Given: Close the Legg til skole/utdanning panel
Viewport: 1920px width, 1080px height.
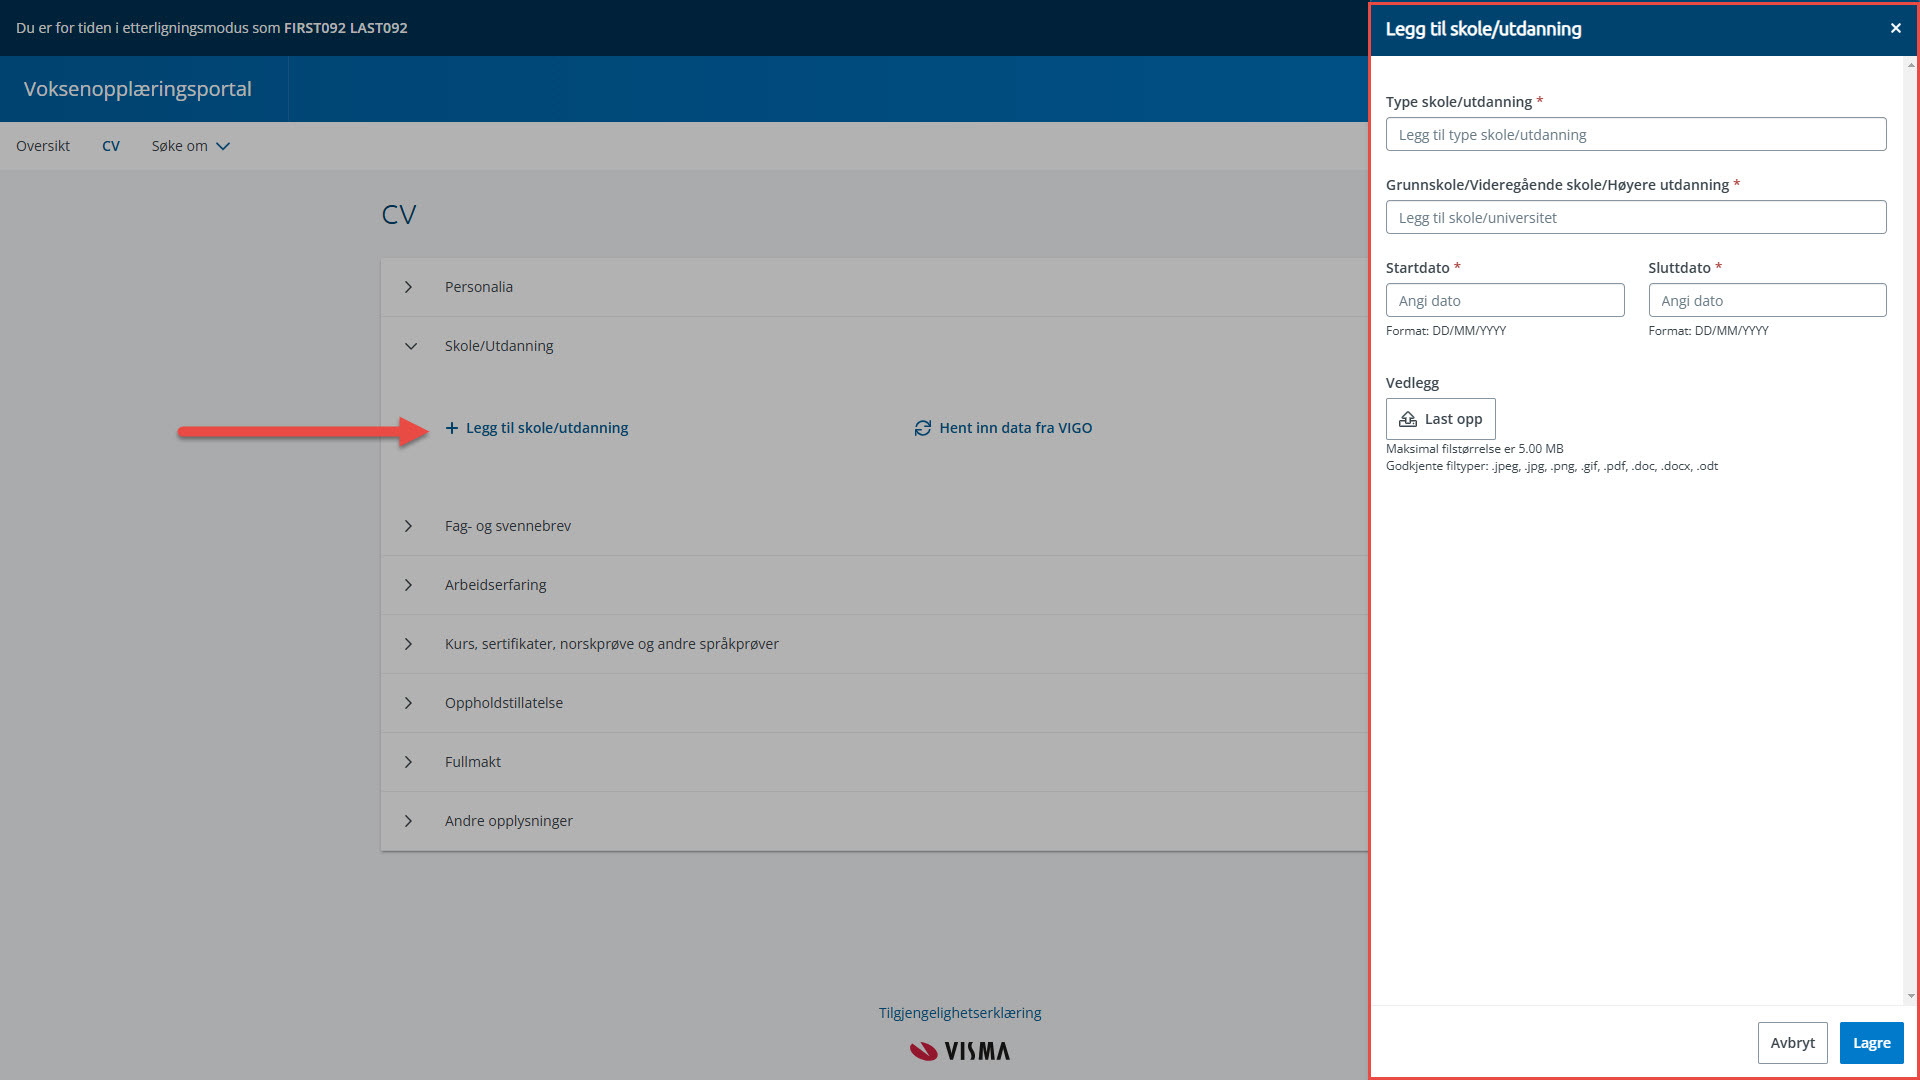Looking at the screenshot, I should [1895, 28].
